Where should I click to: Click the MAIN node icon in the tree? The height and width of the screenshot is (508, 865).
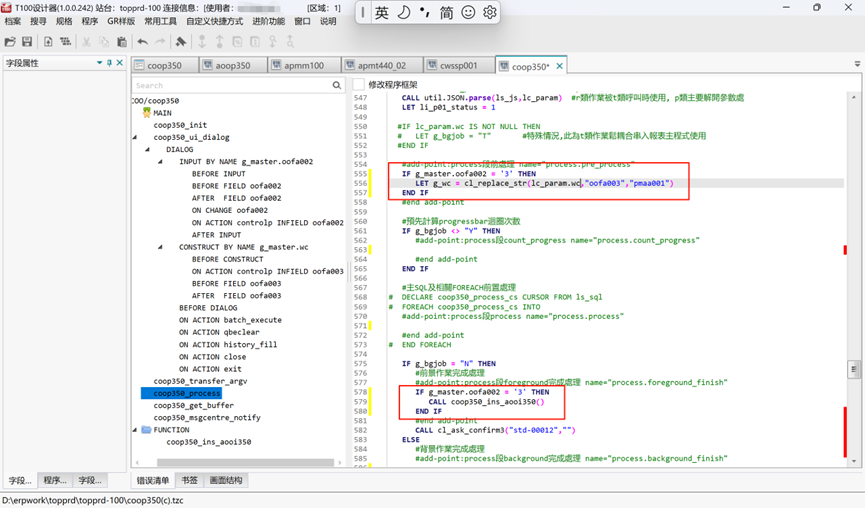tap(146, 113)
